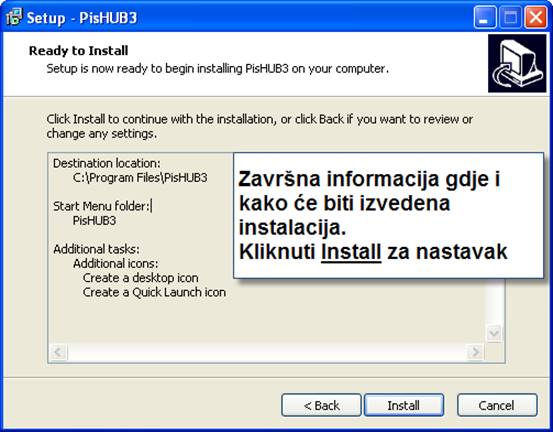553x432 pixels.
Task: Click the Start Menu folder label line
Action: [102, 206]
